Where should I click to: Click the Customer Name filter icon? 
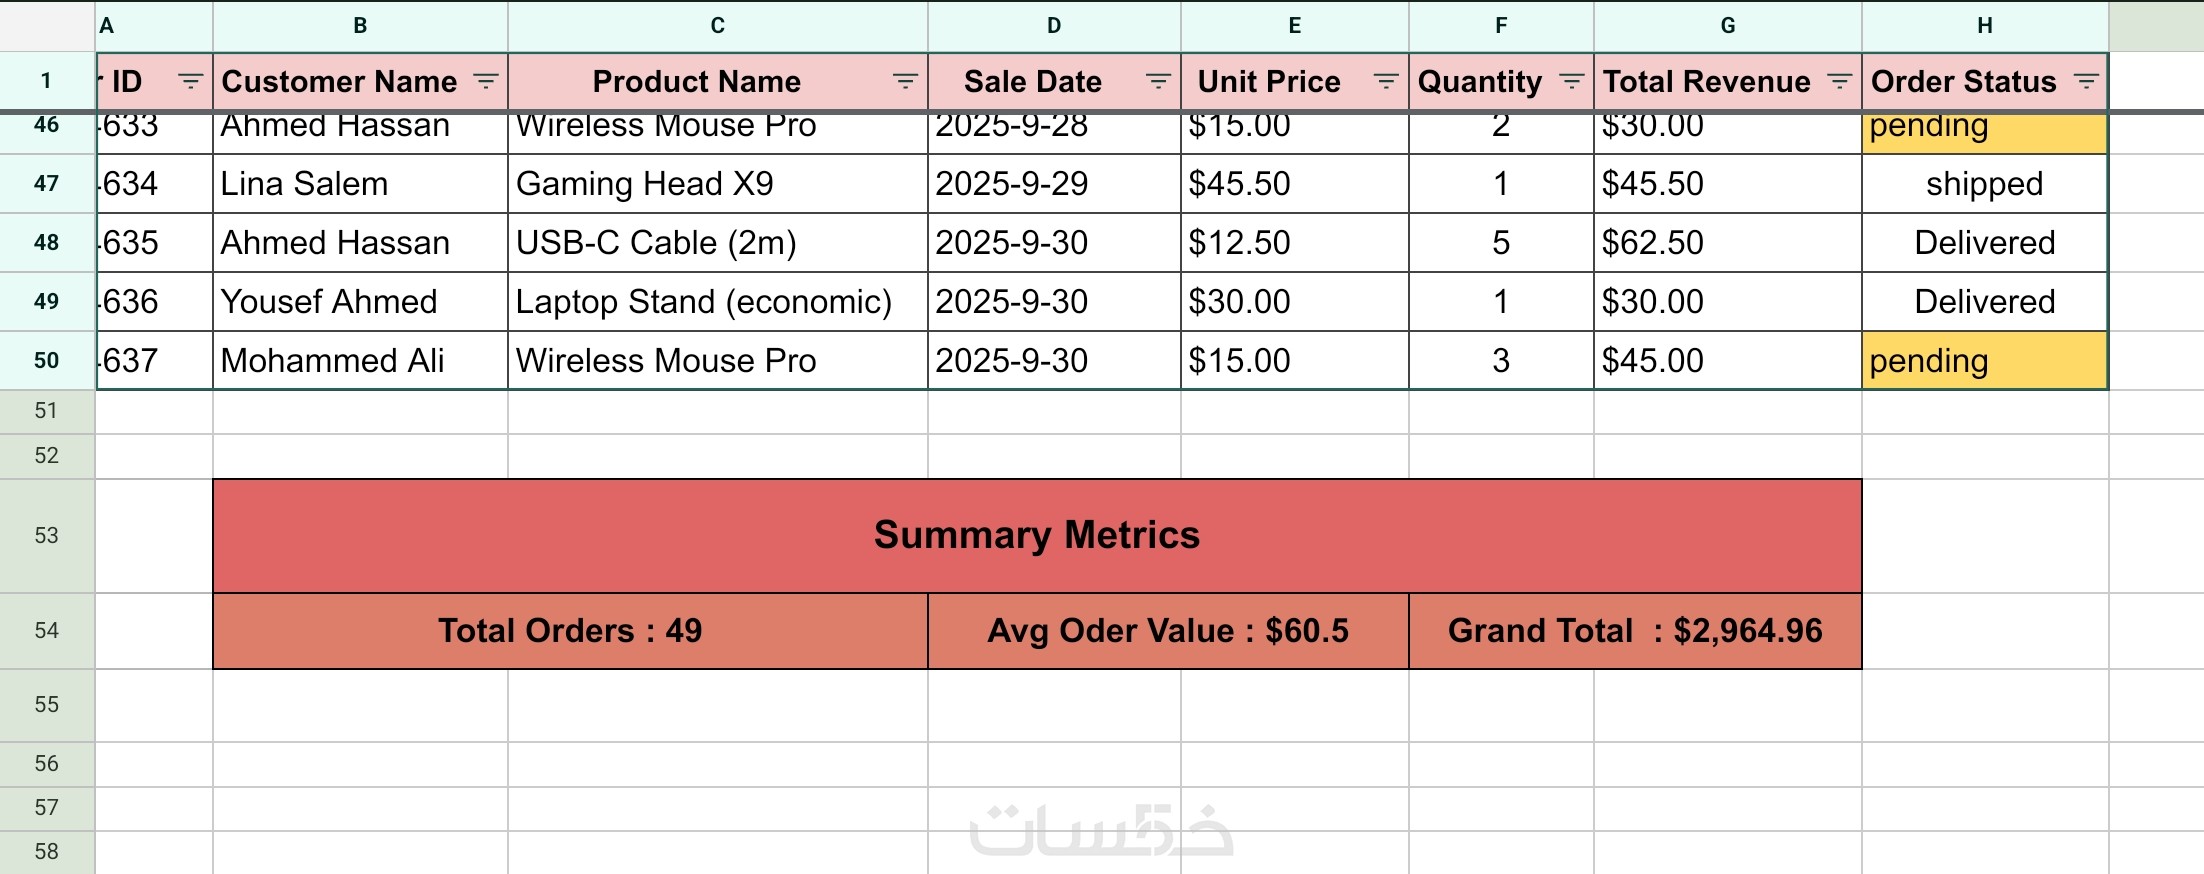(486, 82)
